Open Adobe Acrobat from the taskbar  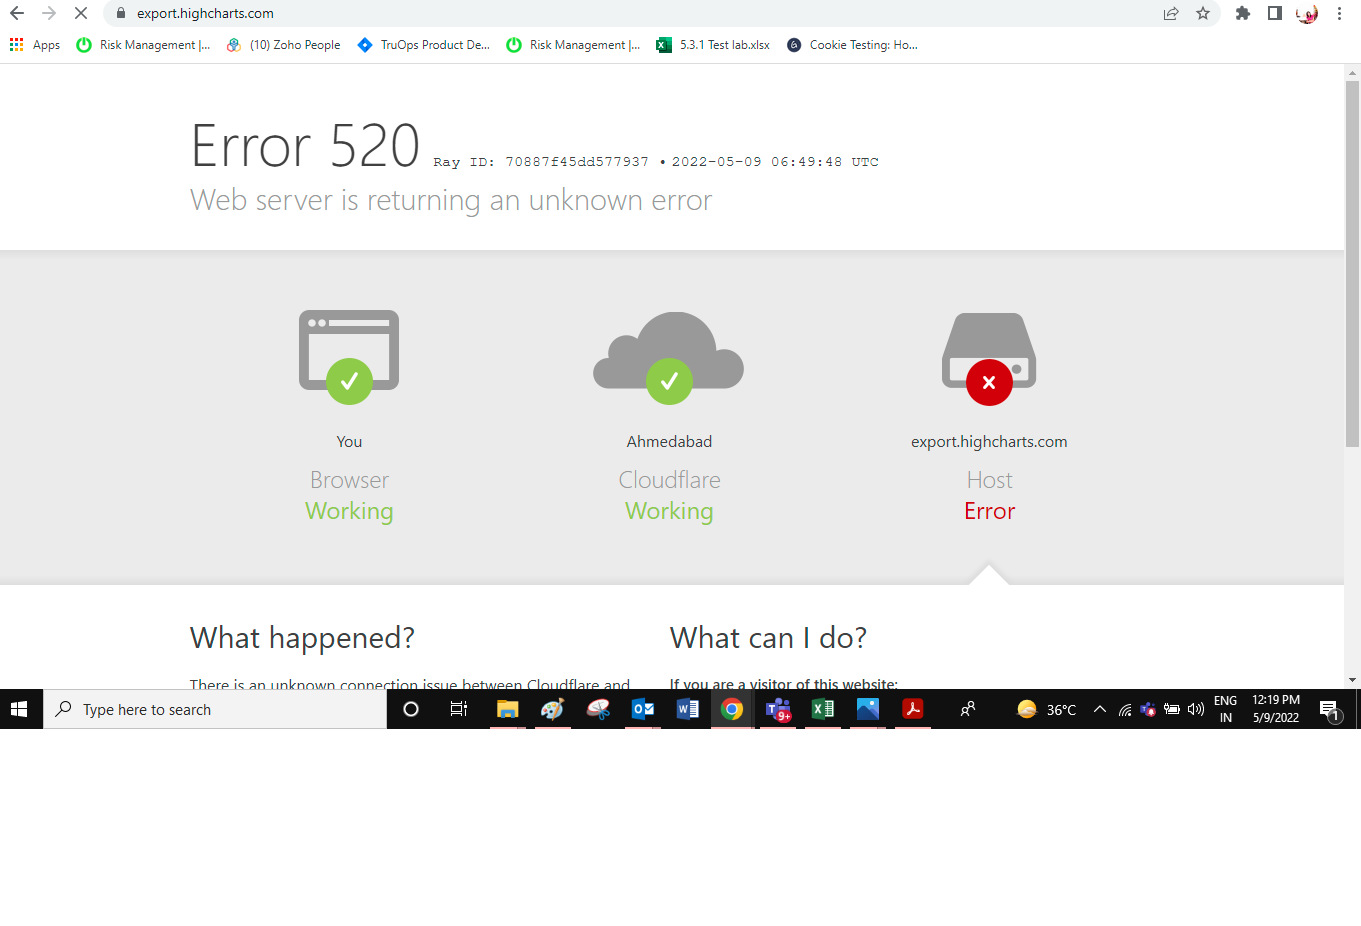(x=912, y=709)
